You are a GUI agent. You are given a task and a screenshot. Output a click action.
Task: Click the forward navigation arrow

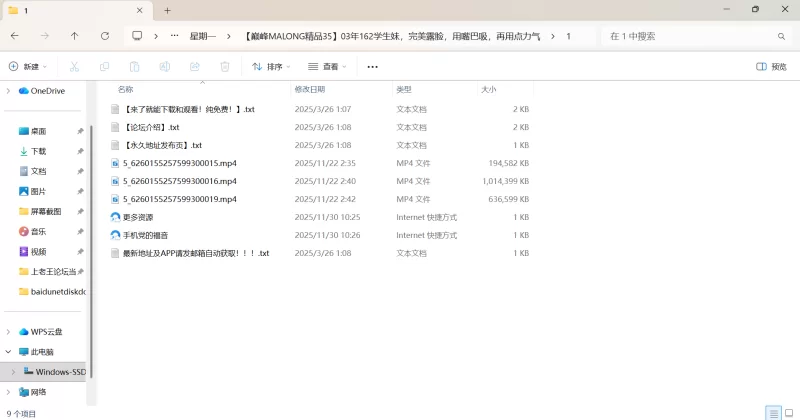[x=45, y=36]
